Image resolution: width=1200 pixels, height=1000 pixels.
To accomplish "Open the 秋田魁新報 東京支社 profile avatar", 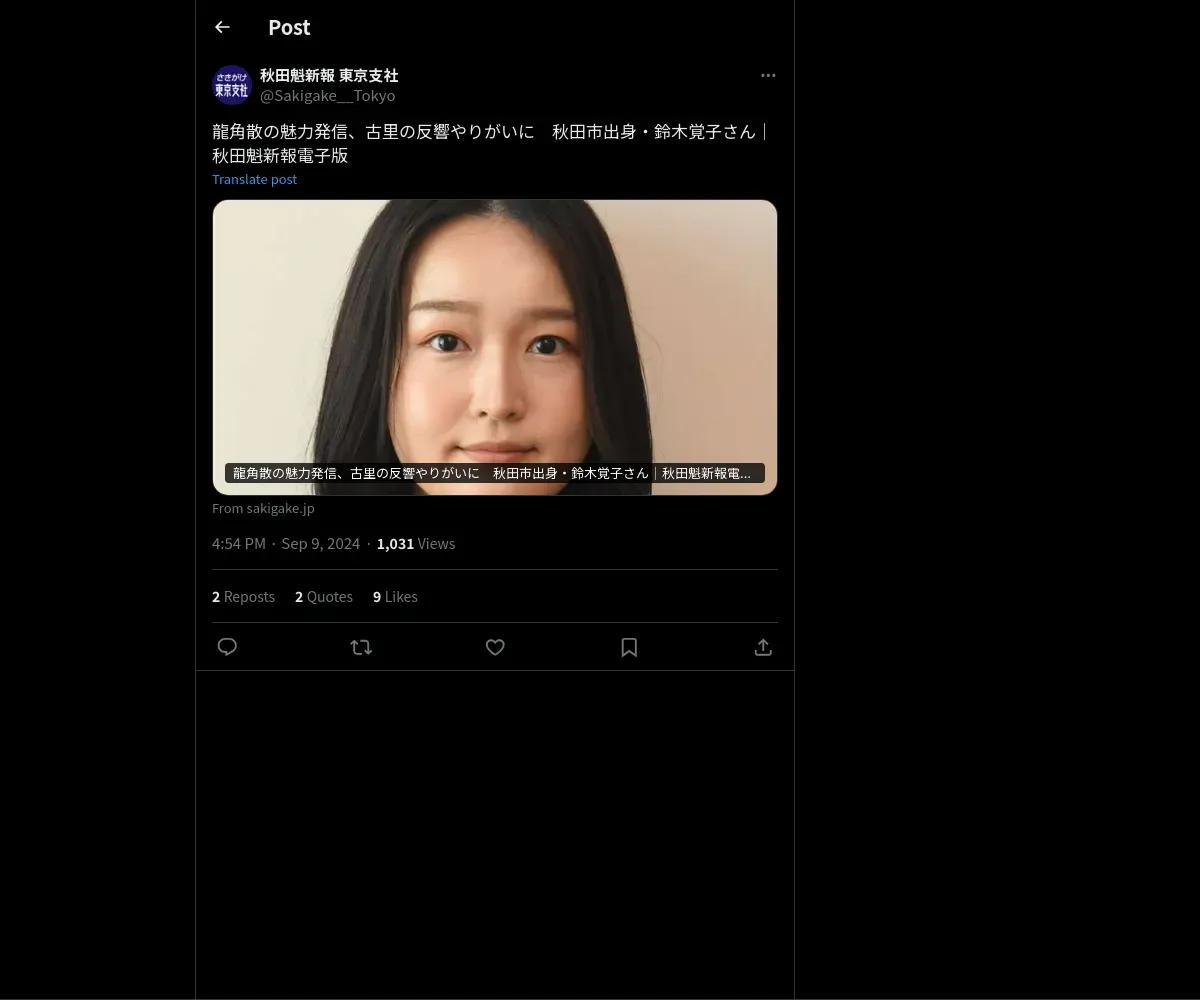I will (232, 85).
